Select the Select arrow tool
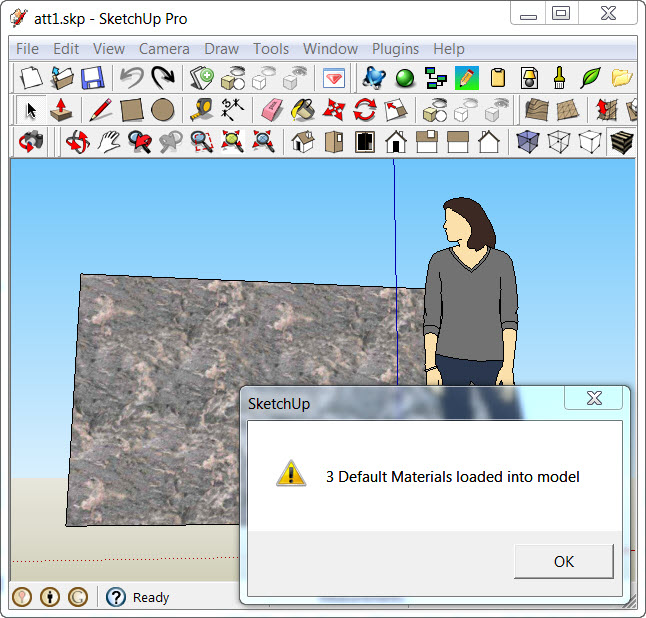 click(x=32, y=110)
